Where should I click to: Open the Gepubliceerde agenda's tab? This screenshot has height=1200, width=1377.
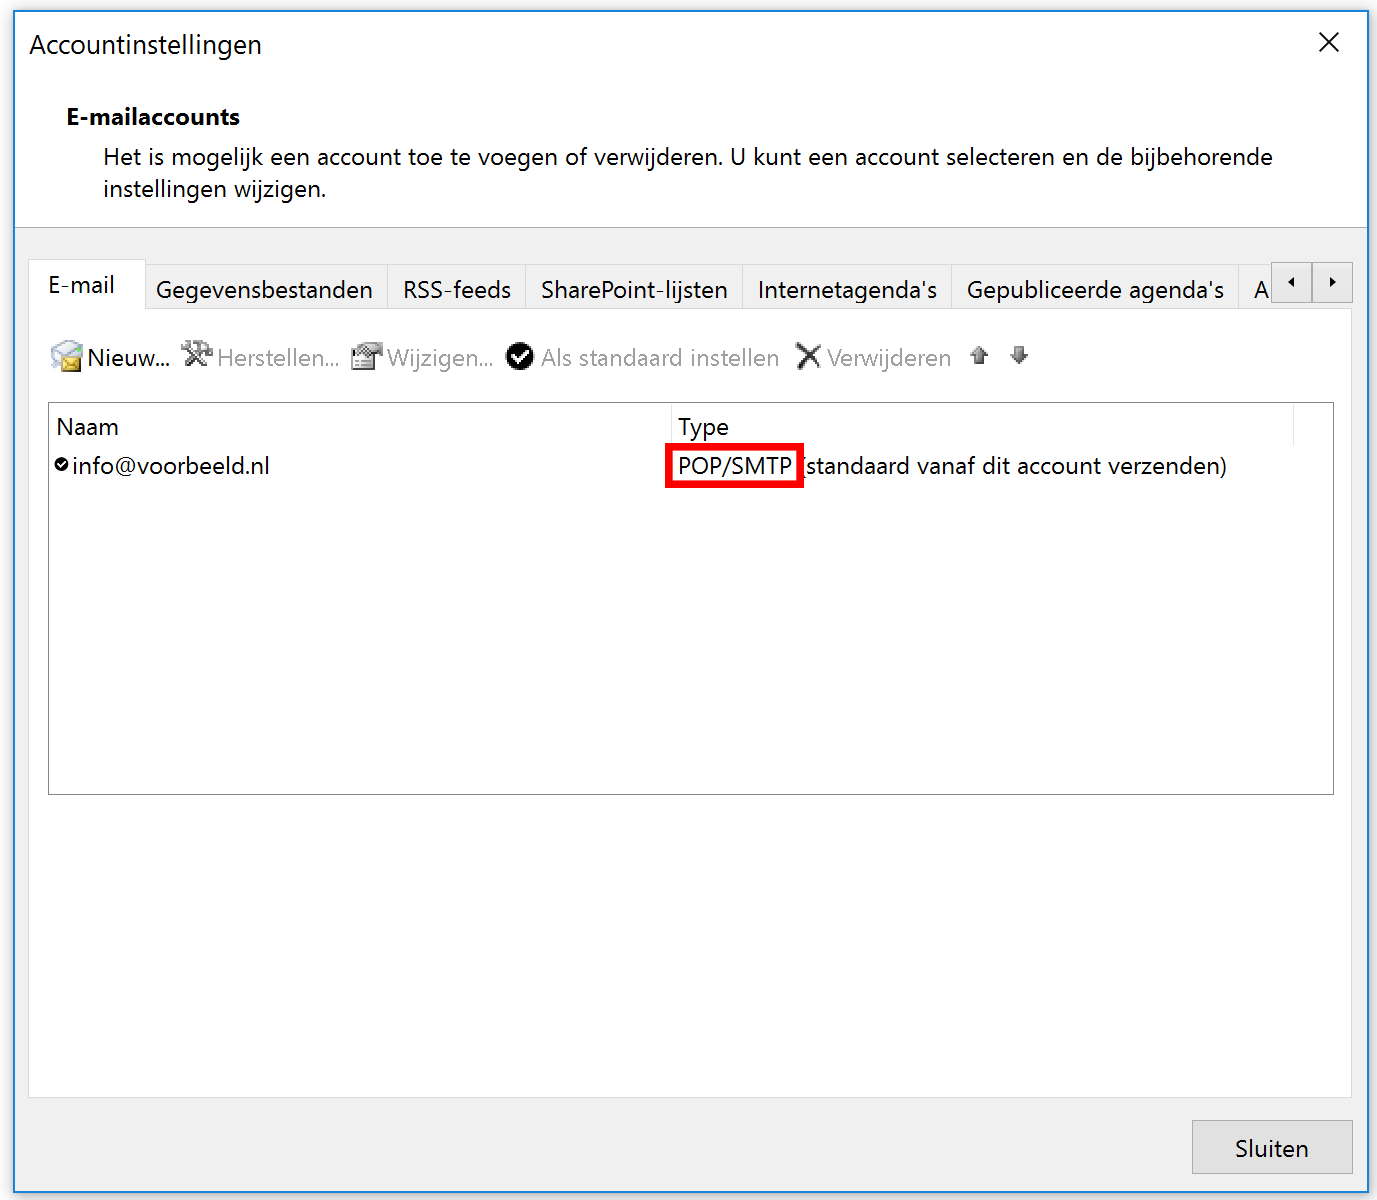(x=1095, y=290)
